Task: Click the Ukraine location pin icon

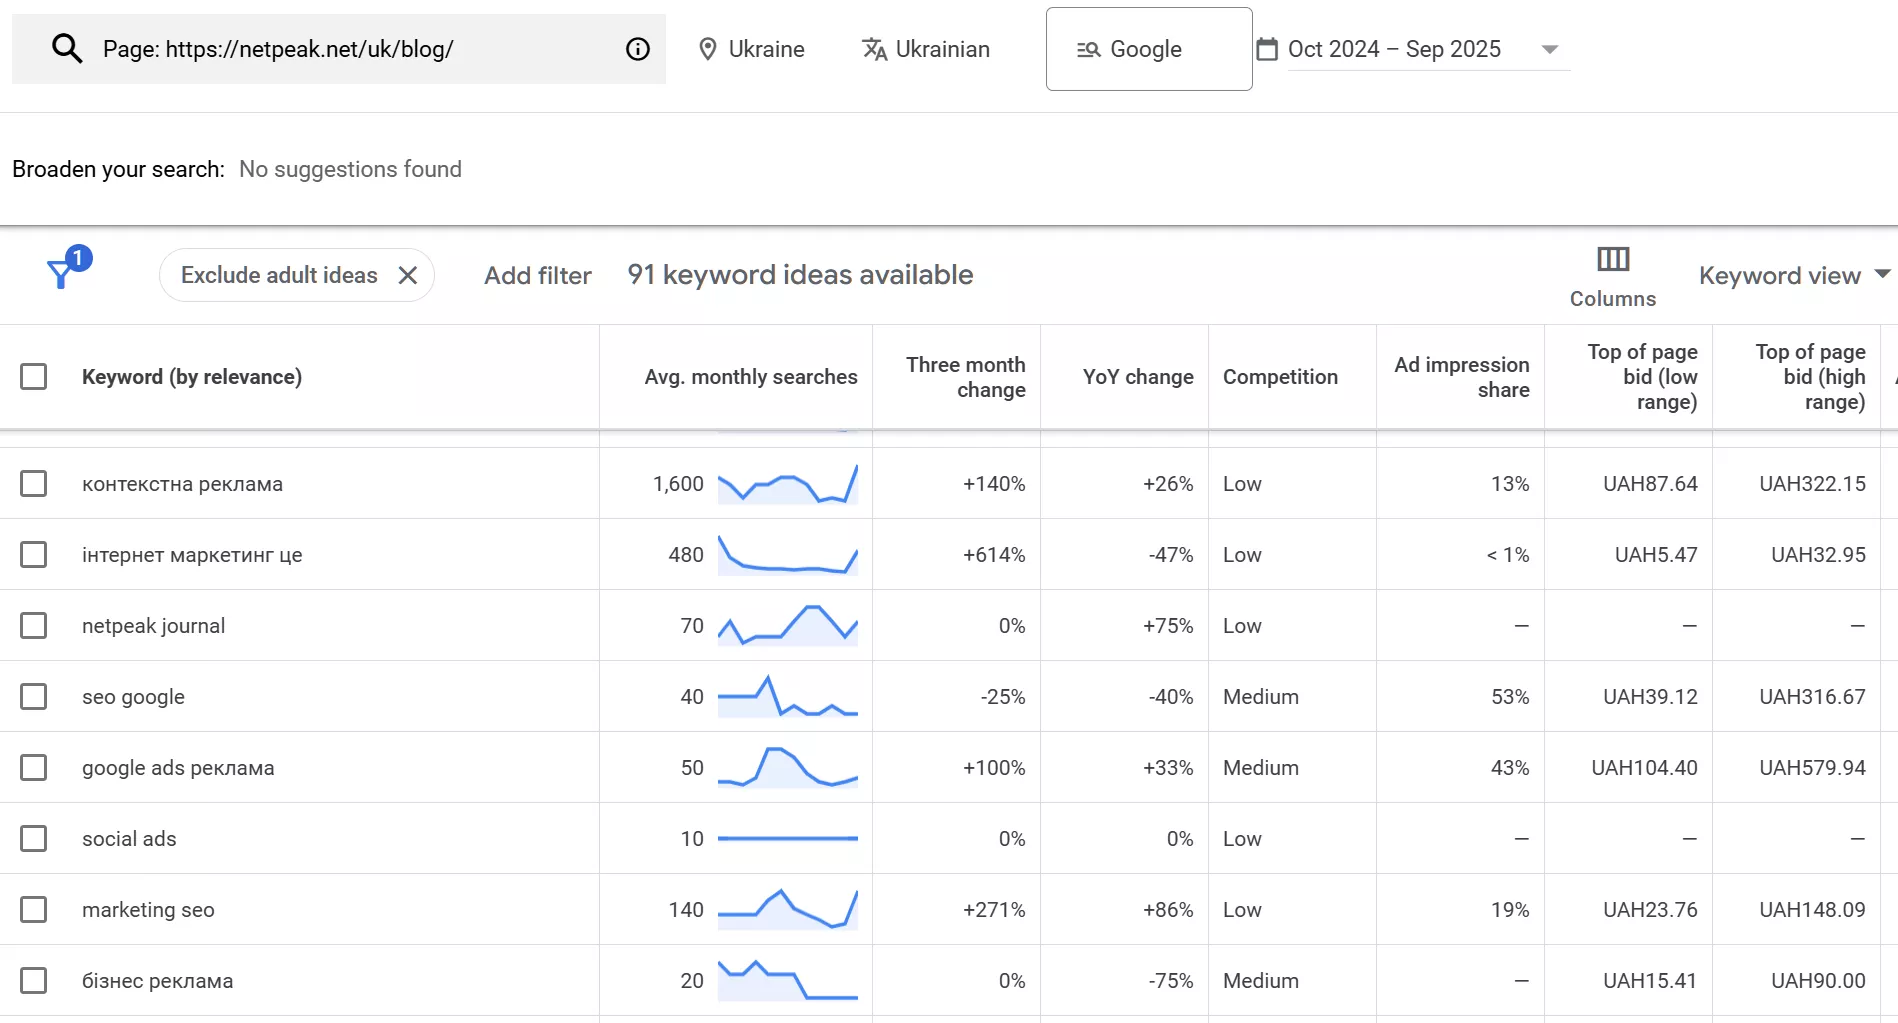Action: pyautogui.click(x=708, y=49)
